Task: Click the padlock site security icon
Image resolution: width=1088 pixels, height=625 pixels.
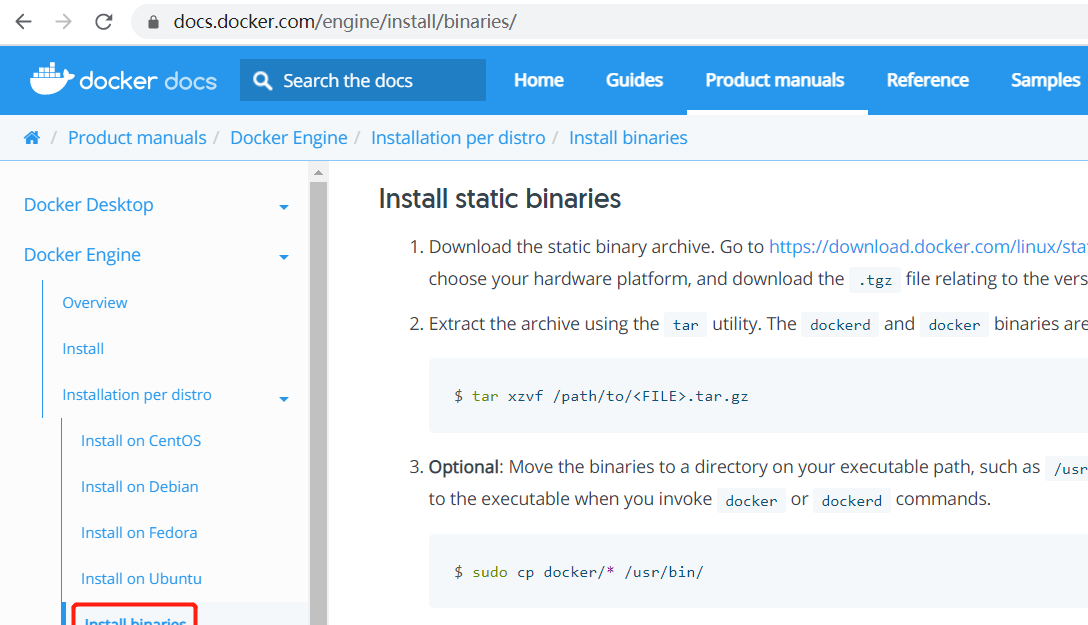Action: point(153,22)
